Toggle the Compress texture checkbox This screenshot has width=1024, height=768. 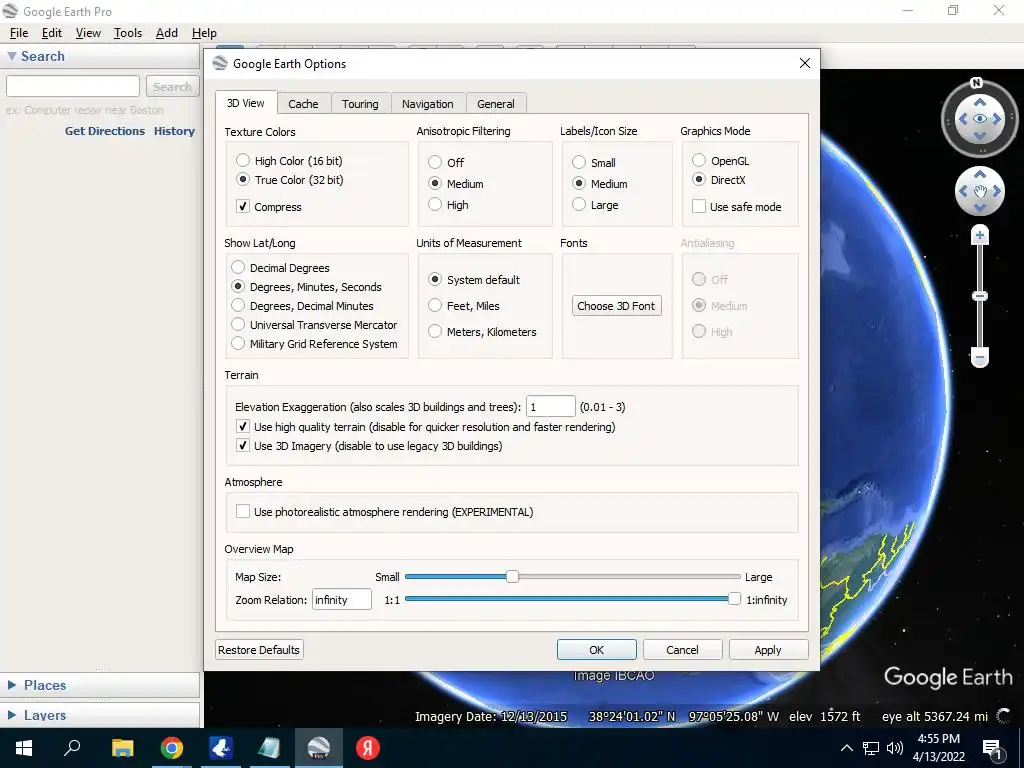coord(243,206)
